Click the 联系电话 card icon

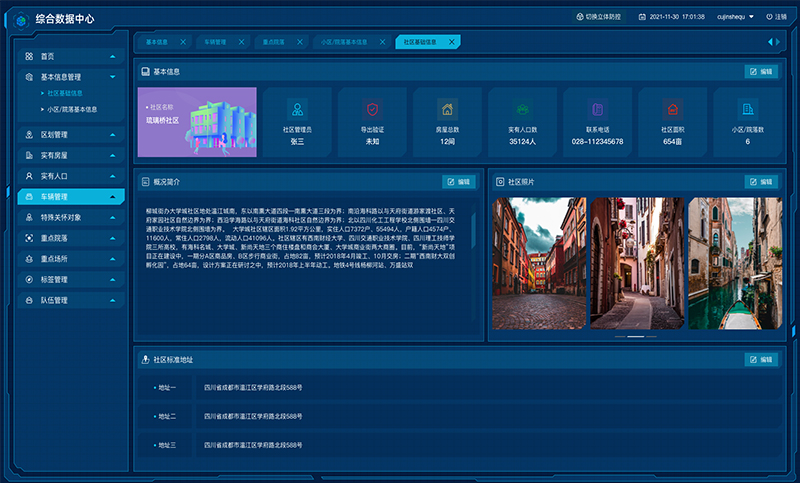point(597,109)
